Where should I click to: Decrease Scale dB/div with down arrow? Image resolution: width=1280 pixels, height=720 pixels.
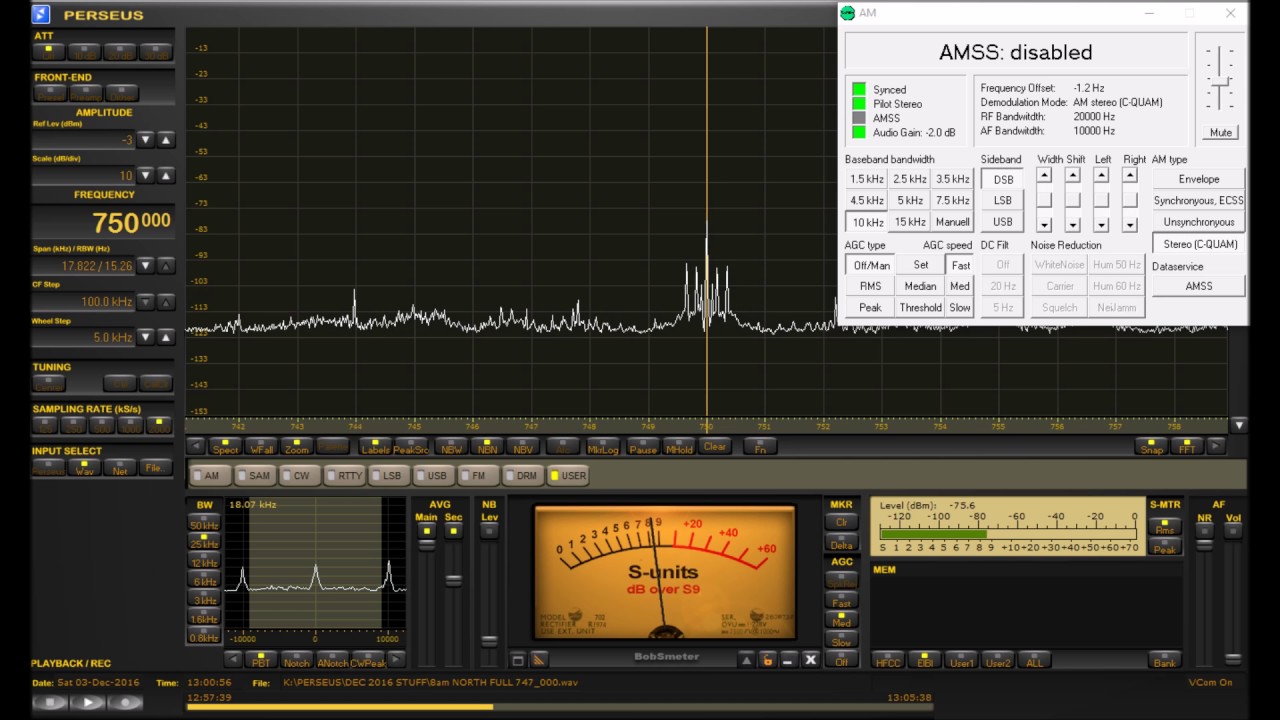146,176
